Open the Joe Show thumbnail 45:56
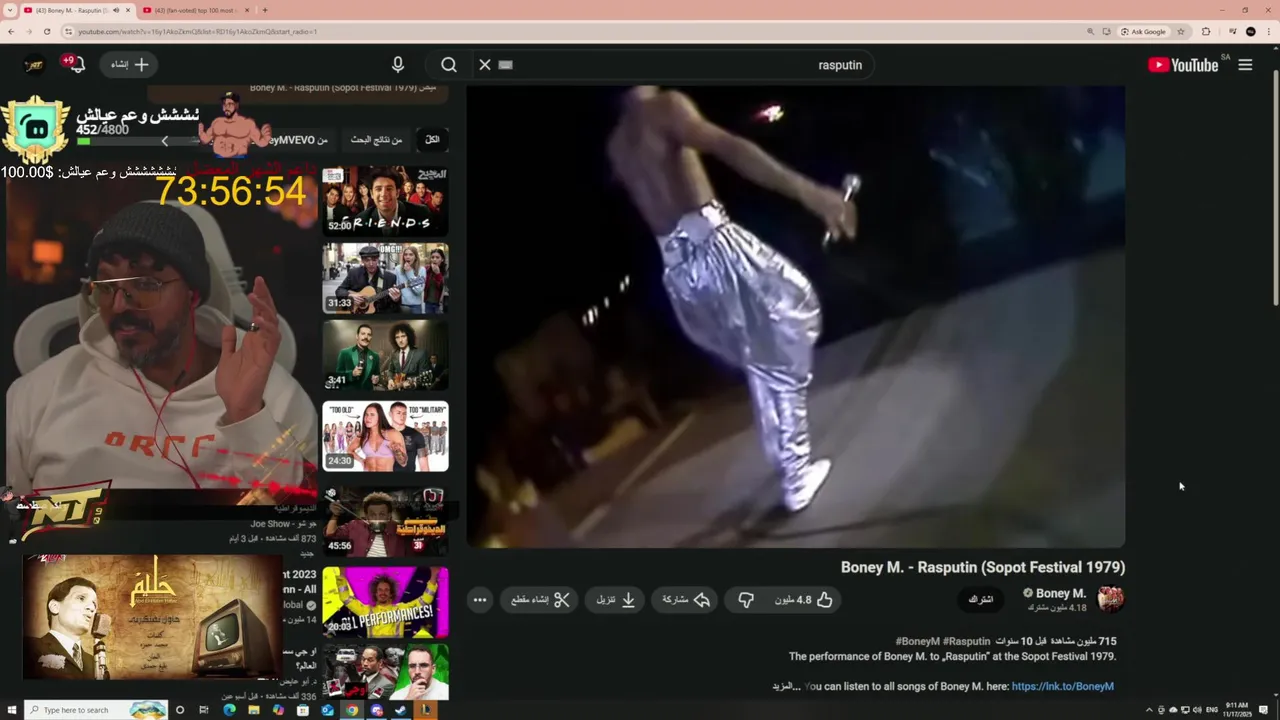This screenshot has width=1280, height=720. [385, 521]
